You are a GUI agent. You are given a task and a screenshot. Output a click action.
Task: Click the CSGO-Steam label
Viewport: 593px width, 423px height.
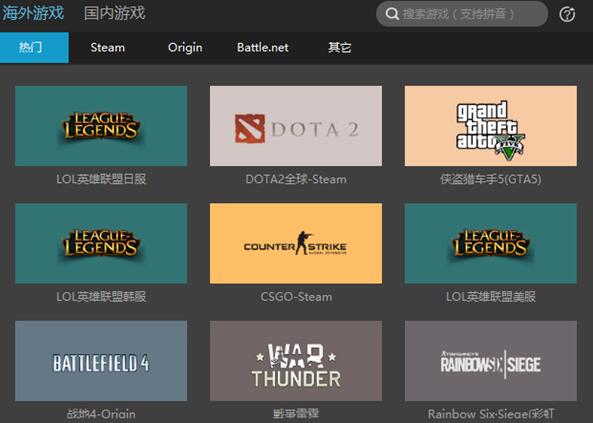point(296,297)
